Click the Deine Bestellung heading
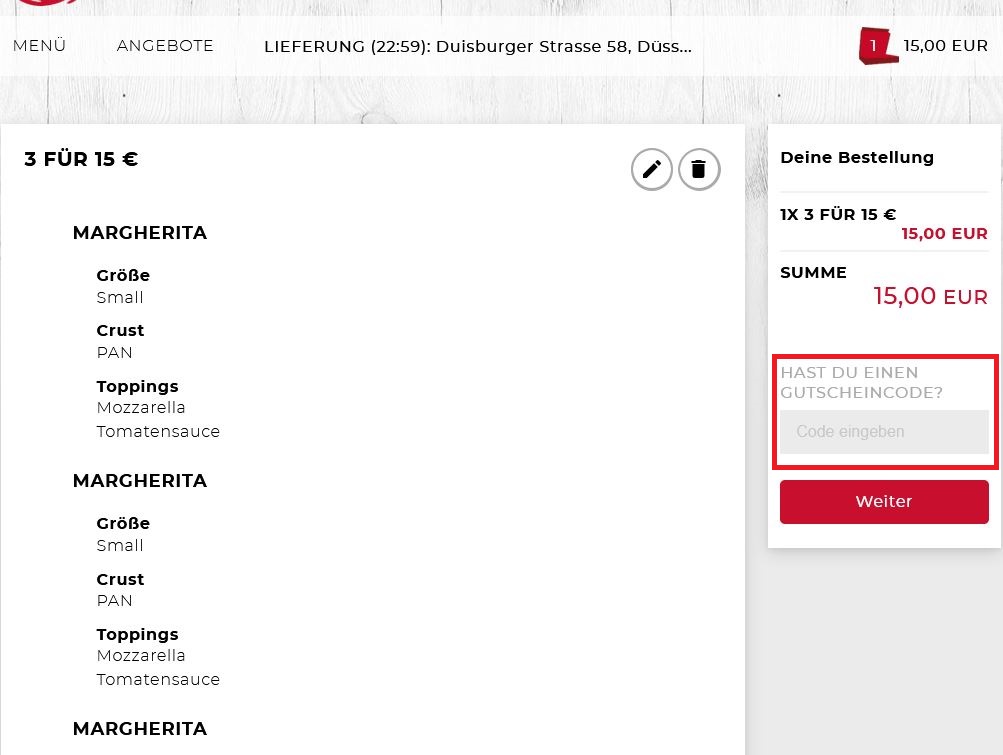This screenshot has width=1003, height=755. point(857,157)
